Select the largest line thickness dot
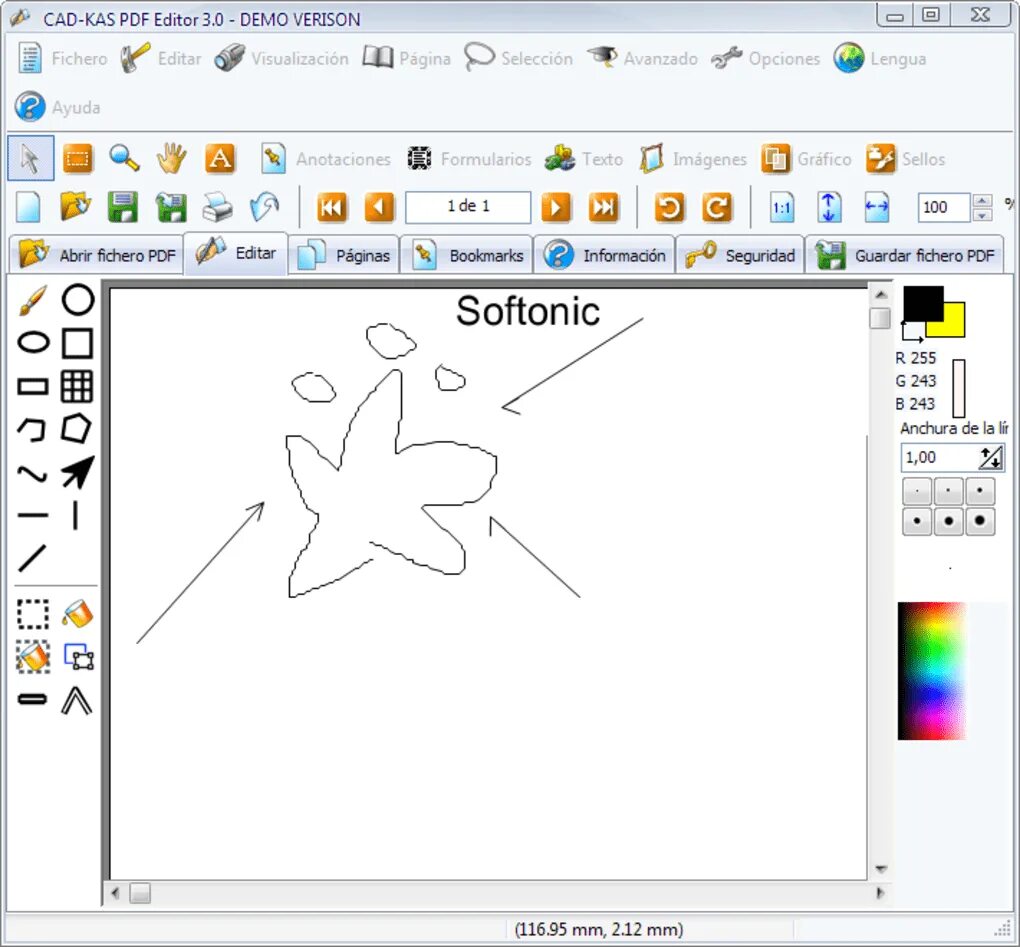Screen dimensions: 1020x947 [x=980, y=521]
